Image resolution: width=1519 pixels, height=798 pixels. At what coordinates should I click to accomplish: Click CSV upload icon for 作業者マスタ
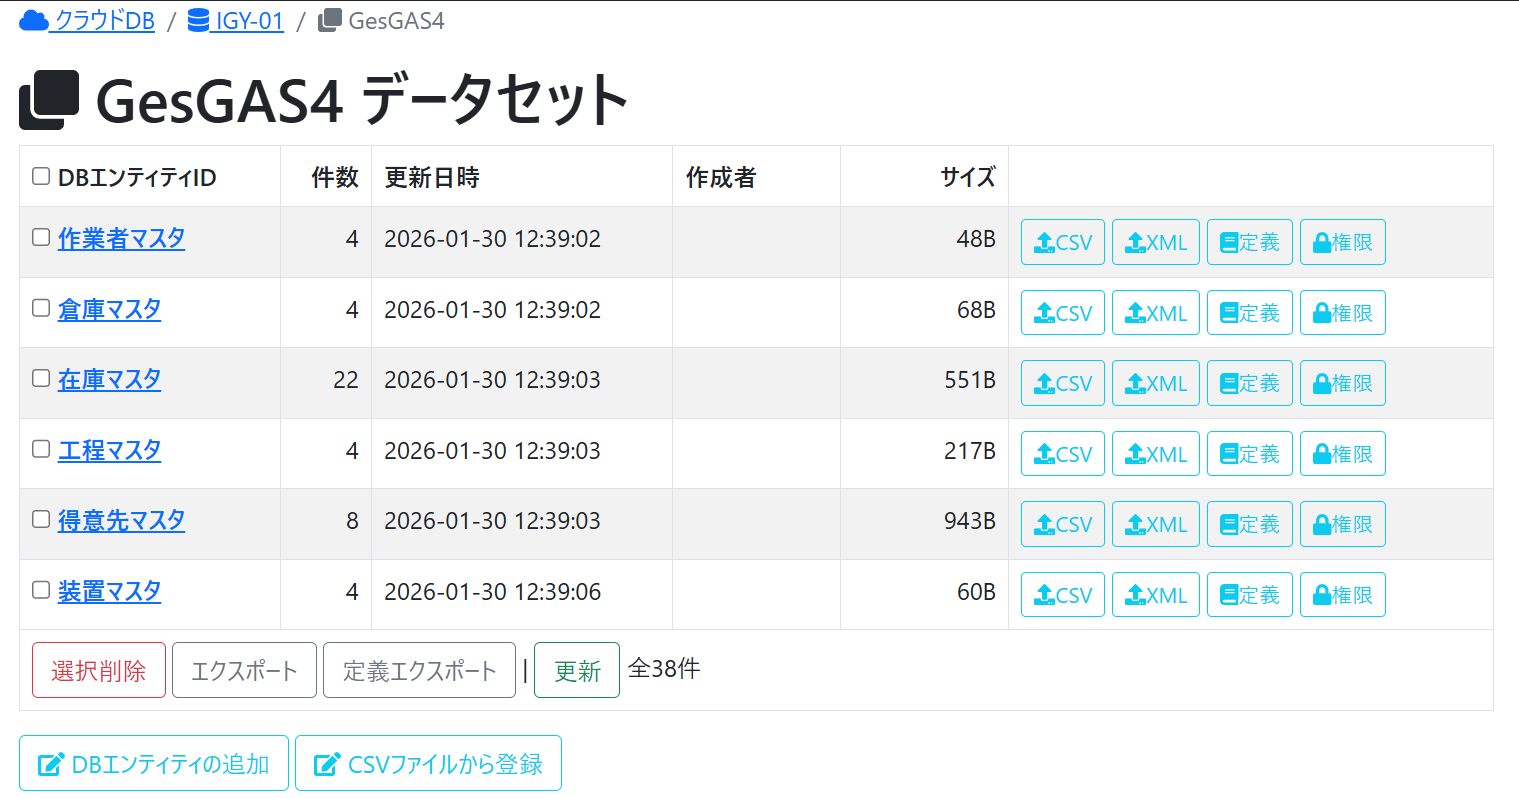tap(1045, 243)
